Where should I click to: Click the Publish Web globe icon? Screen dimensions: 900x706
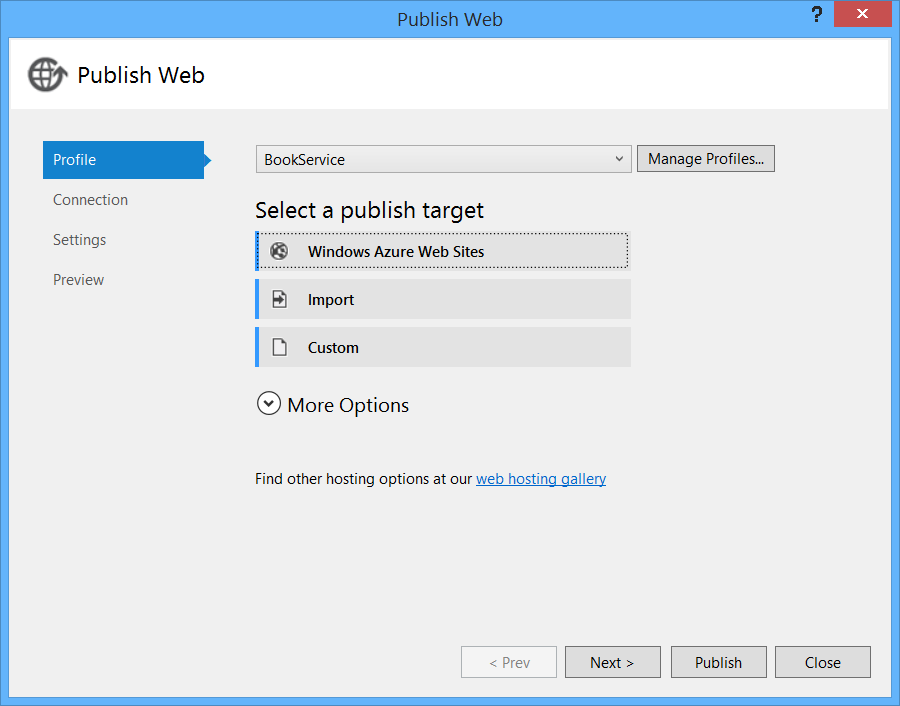pos(47,75)
